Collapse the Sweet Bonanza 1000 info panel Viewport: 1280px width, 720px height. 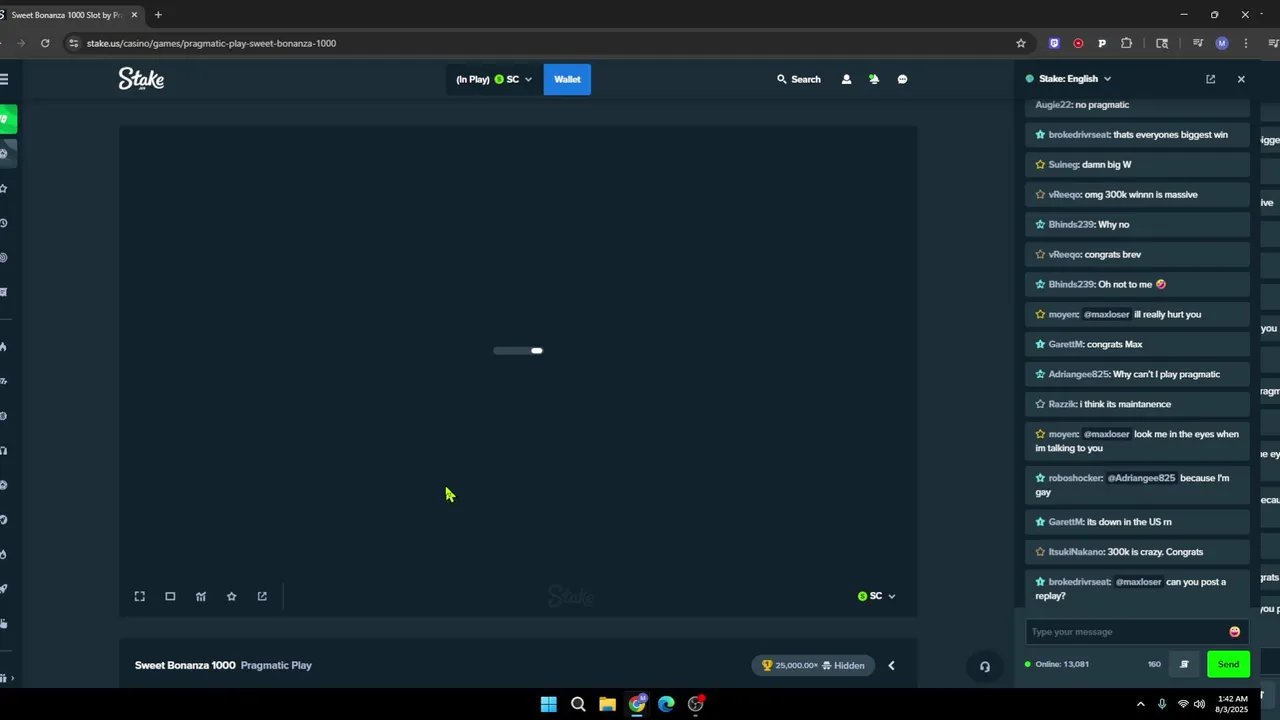click(x=891, y=665)
